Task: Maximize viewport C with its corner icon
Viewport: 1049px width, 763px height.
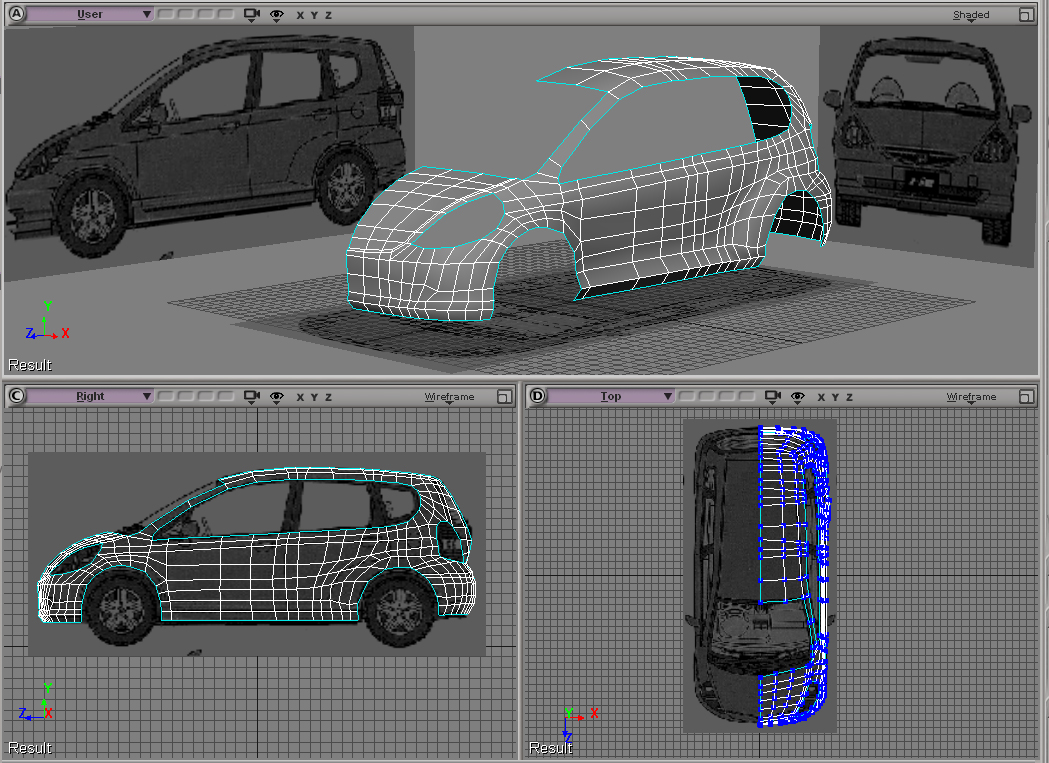Action: (x=504, y=397)
